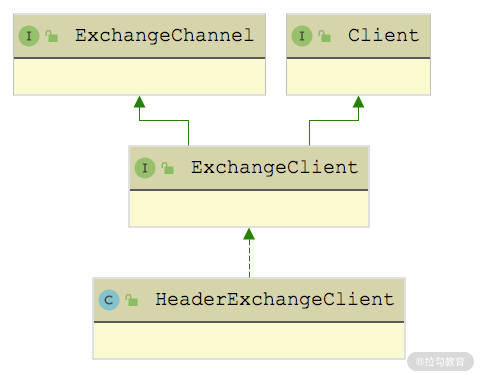Click the public visibility lock next to ExchangeClient

168,168
